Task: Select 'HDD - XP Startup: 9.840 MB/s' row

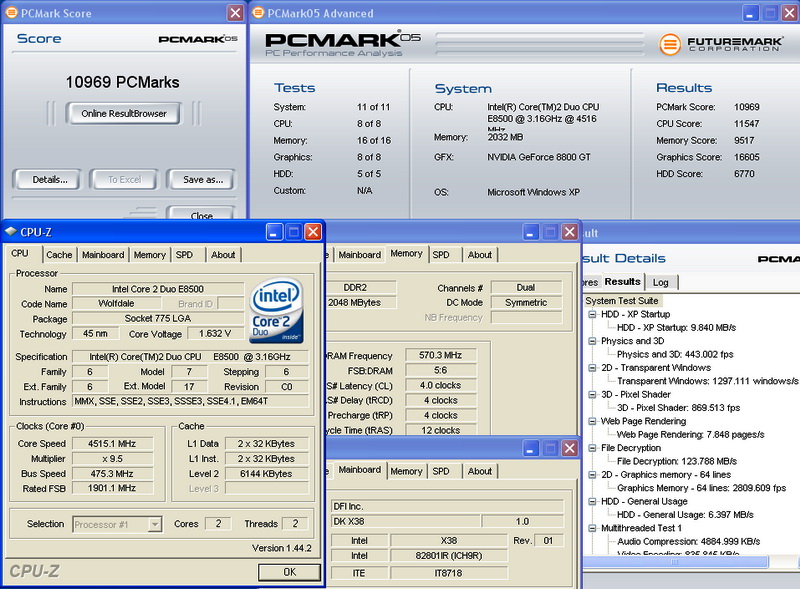Action: [676, 328]
